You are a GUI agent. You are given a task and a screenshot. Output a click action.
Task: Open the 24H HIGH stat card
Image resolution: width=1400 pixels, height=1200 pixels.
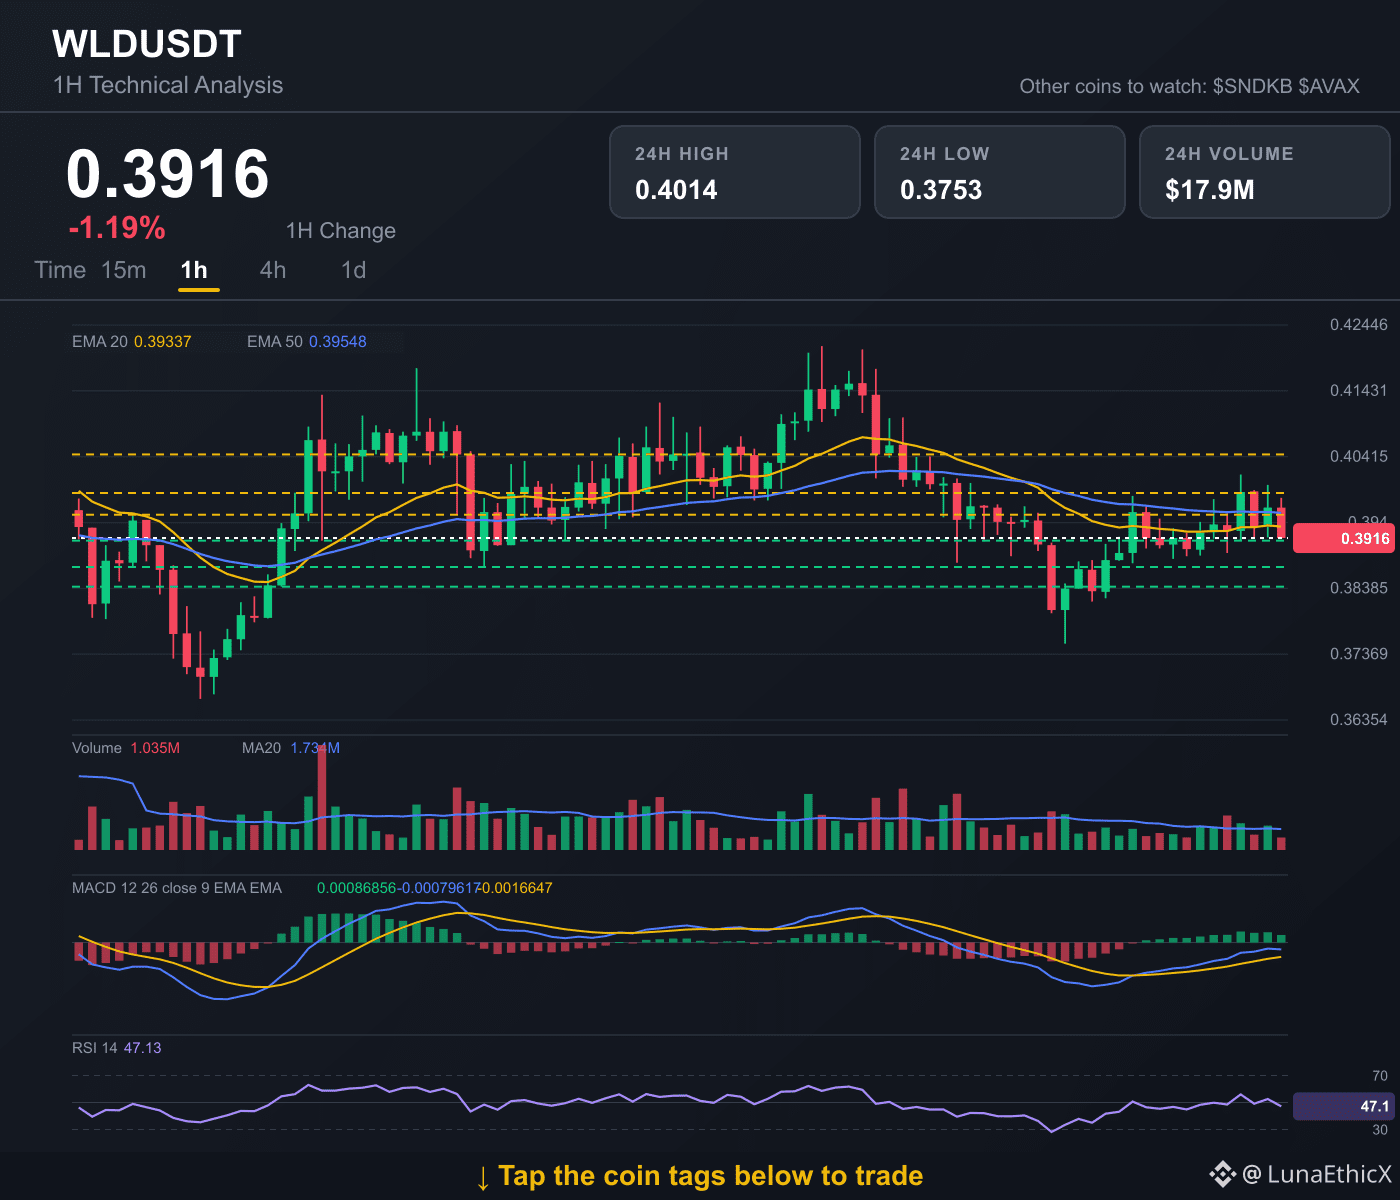pyautogui.click(x=735, y=172)
